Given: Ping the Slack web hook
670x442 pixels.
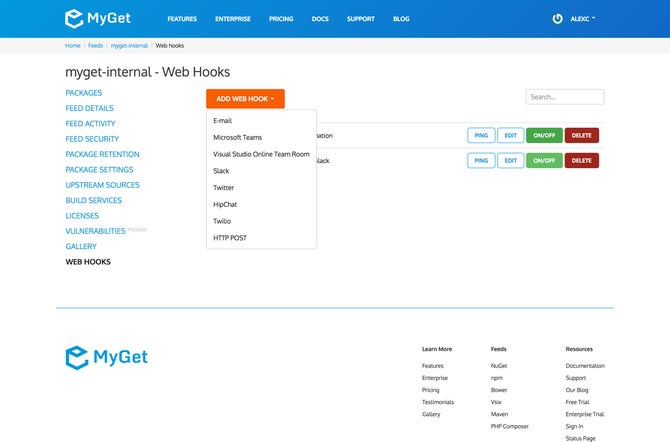Looking at the screenshot, I should tap(481, 160).
